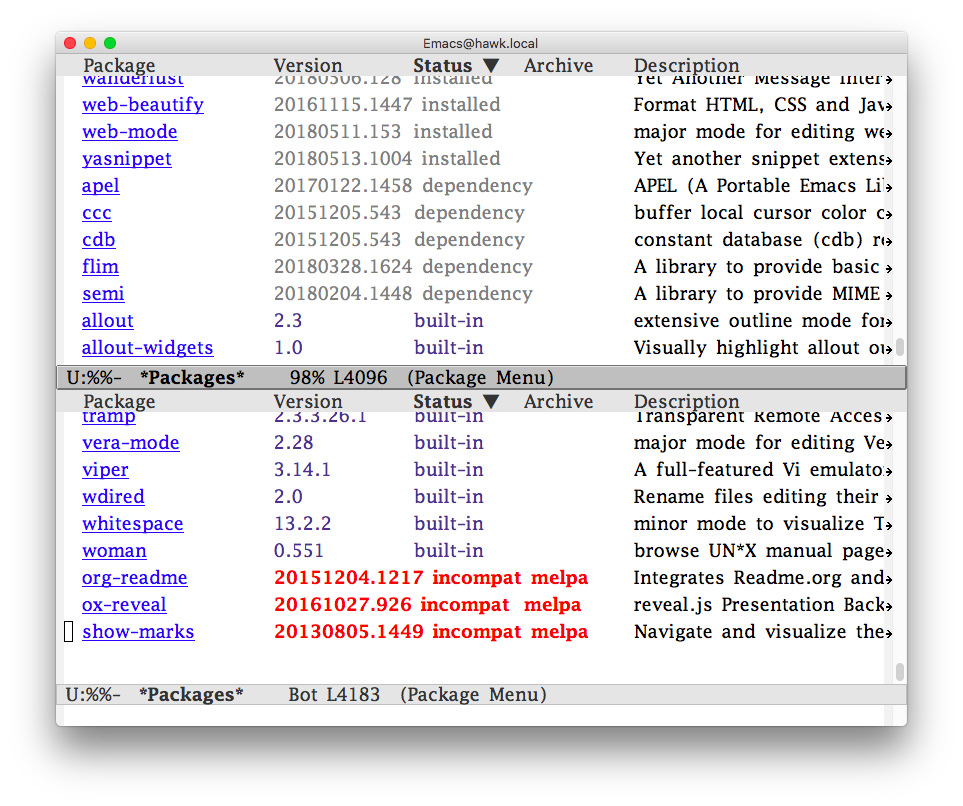Click Description column header in lower pane
Viewport: 963px width, 806px height.
coord(687,401)
